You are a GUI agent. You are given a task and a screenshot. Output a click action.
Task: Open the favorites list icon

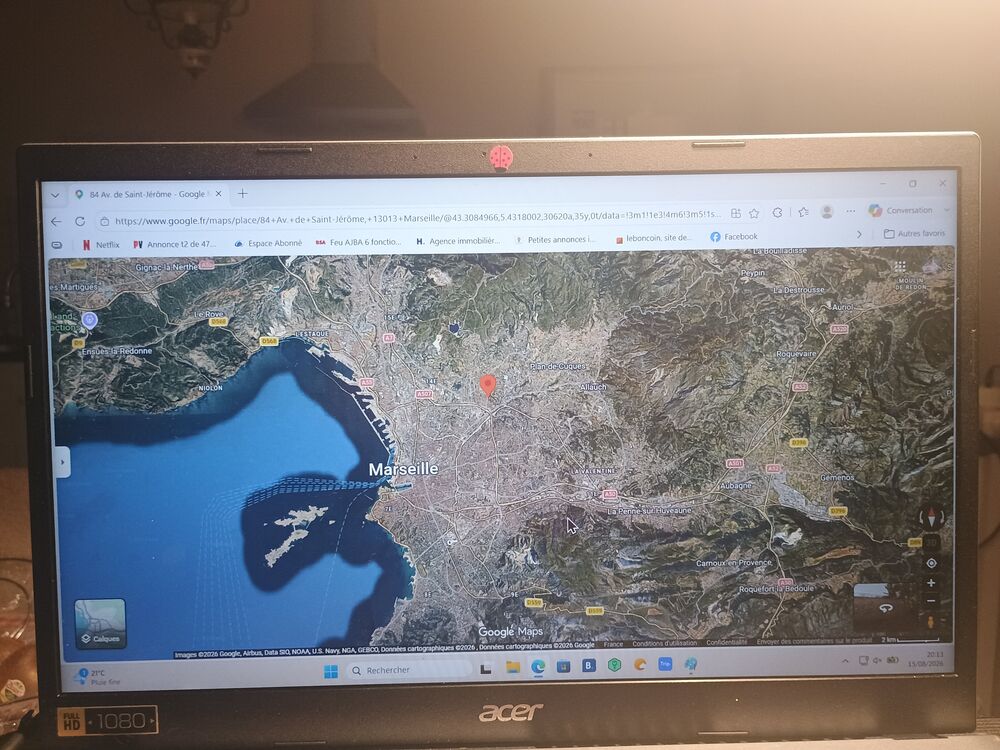click(x=804, y=212)
